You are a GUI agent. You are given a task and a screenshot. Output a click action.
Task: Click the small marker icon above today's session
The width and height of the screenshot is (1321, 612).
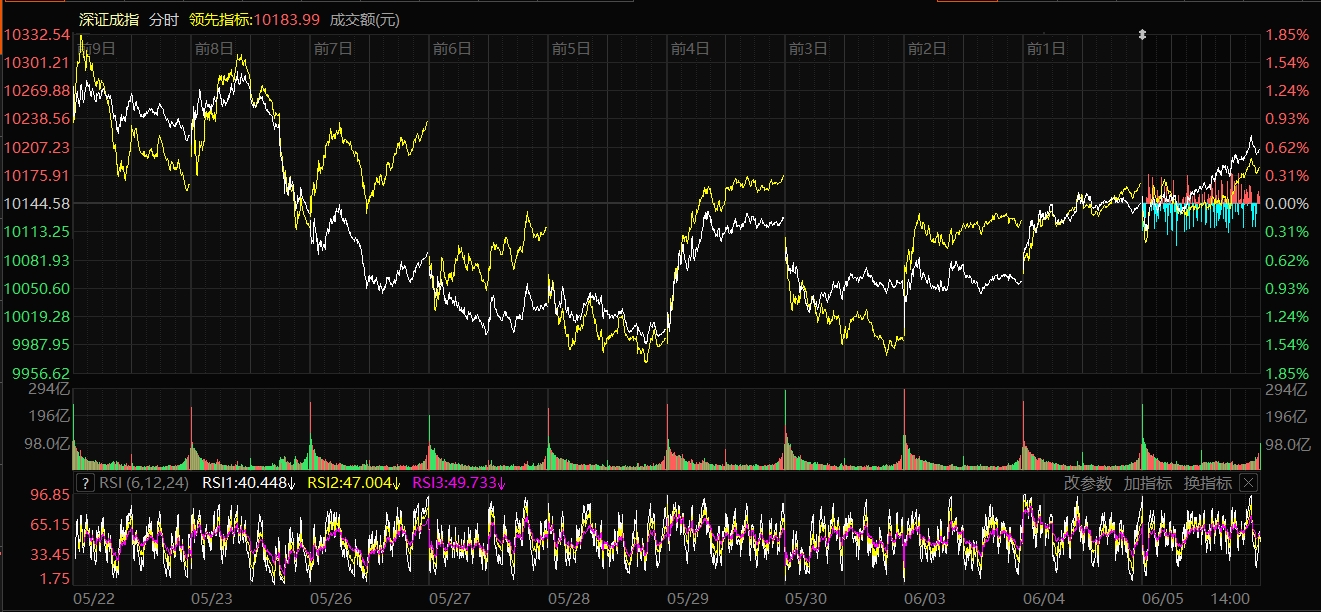[x=1143, y=34]
